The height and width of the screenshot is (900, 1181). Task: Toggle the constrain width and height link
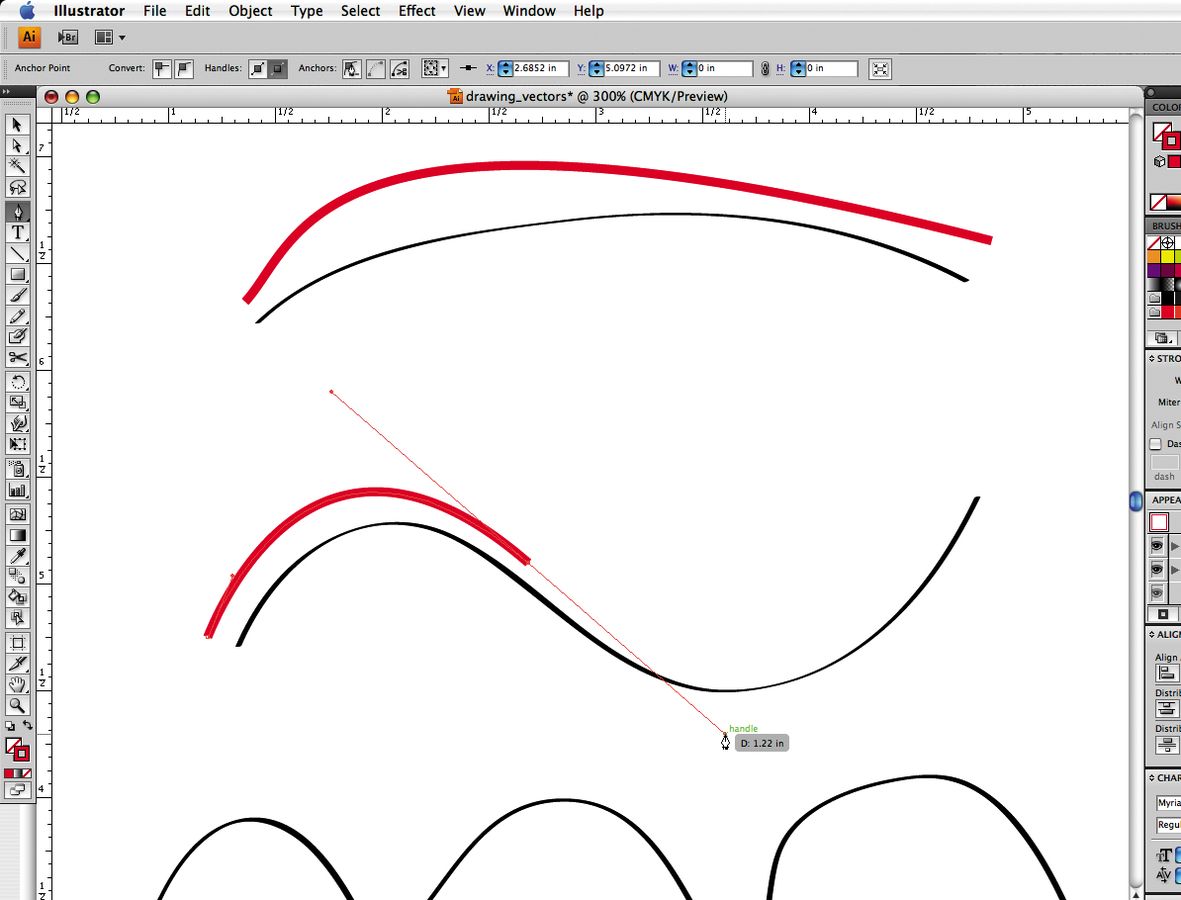click(x=765, y=69)
